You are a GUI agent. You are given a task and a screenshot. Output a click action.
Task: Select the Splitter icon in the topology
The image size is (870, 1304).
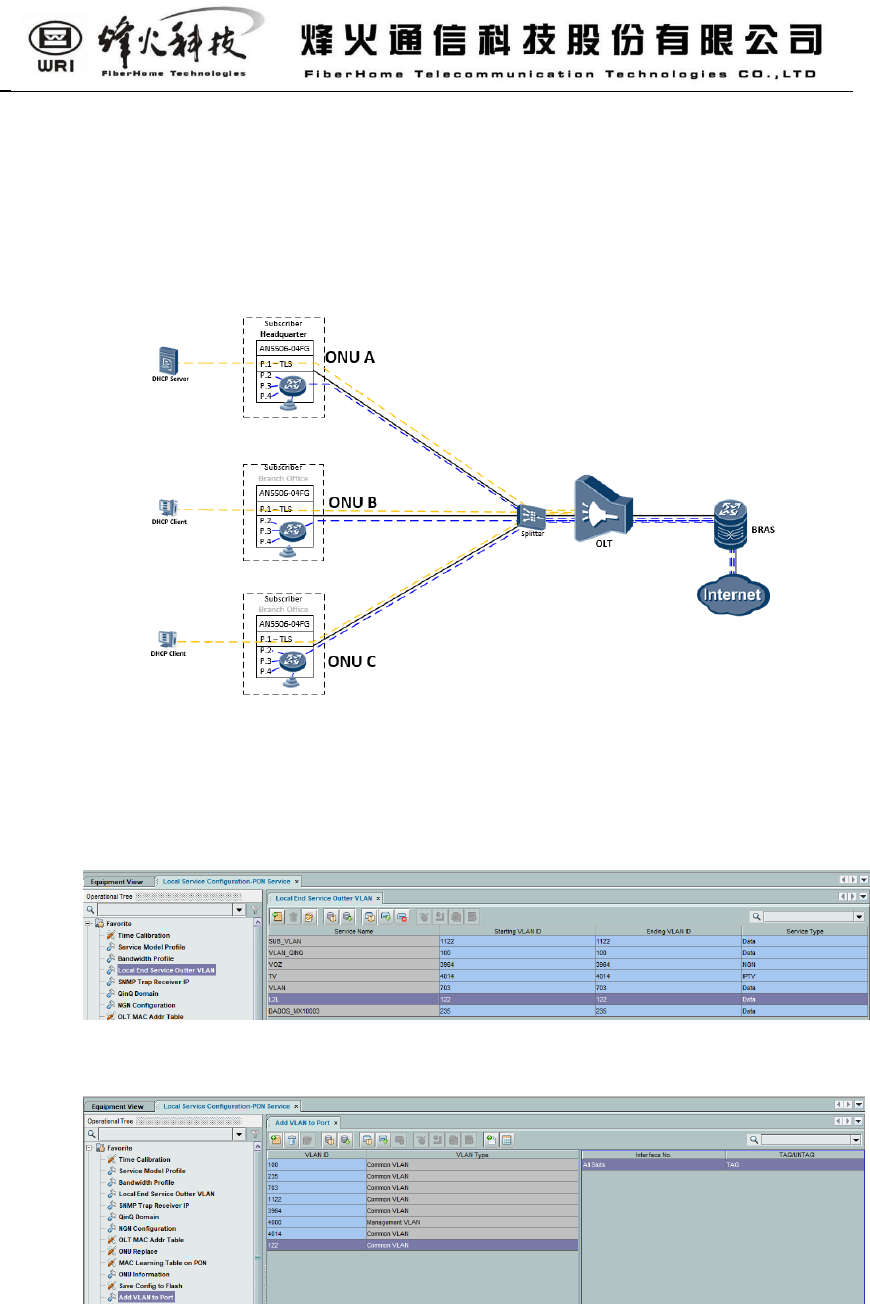529,518
